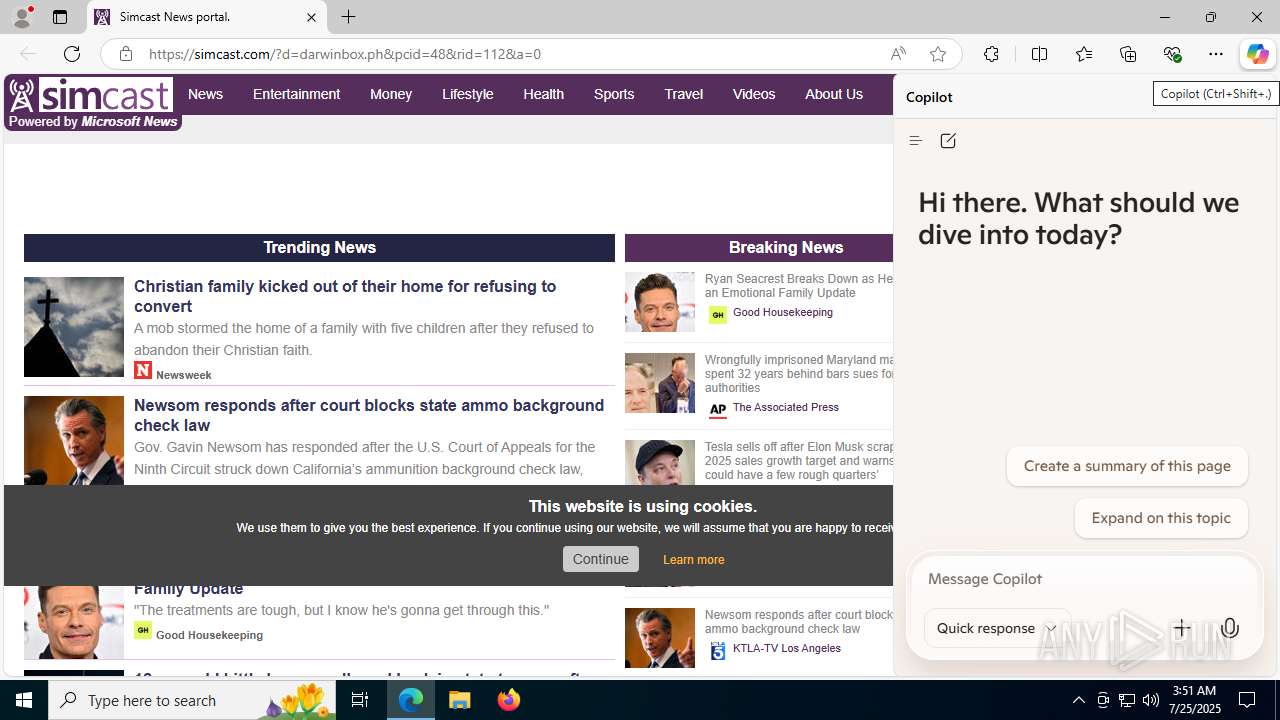1280x720 pixels.
Task: Open Newsom thumbnail in Trending News
Action: point(74,441)
